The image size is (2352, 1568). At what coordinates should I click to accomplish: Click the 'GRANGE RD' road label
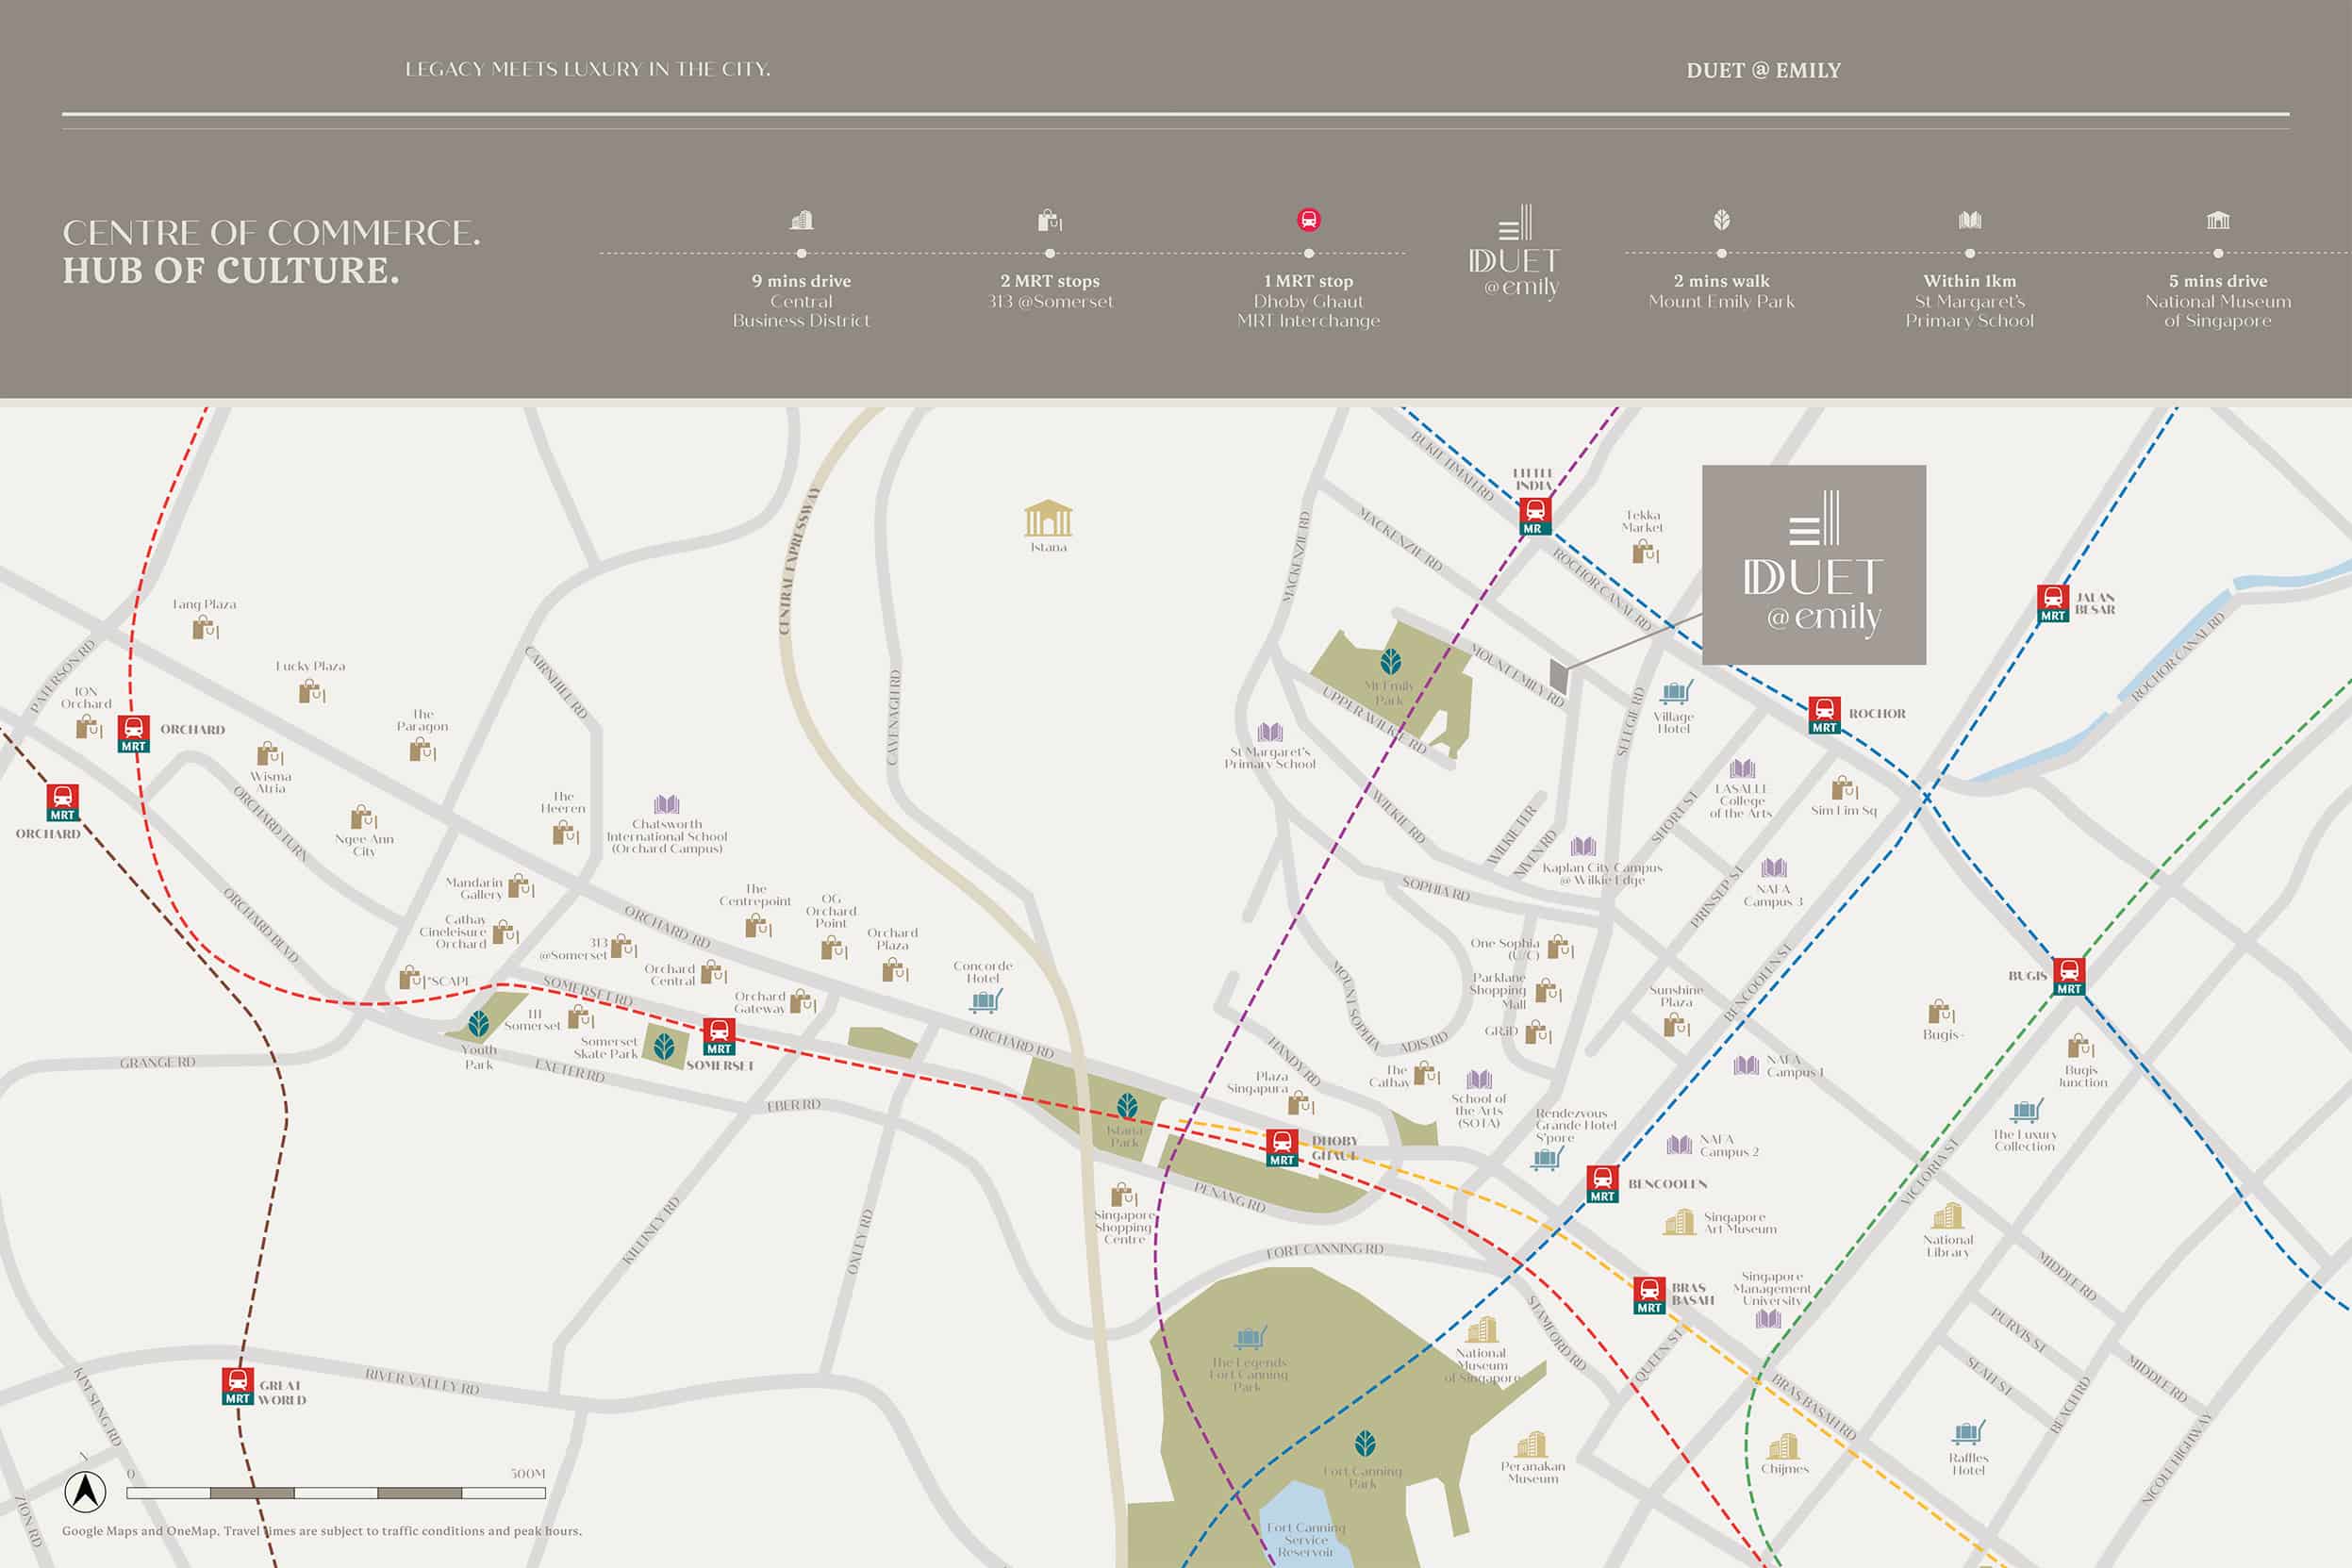pyautogui.click(x=158, y=1062)
